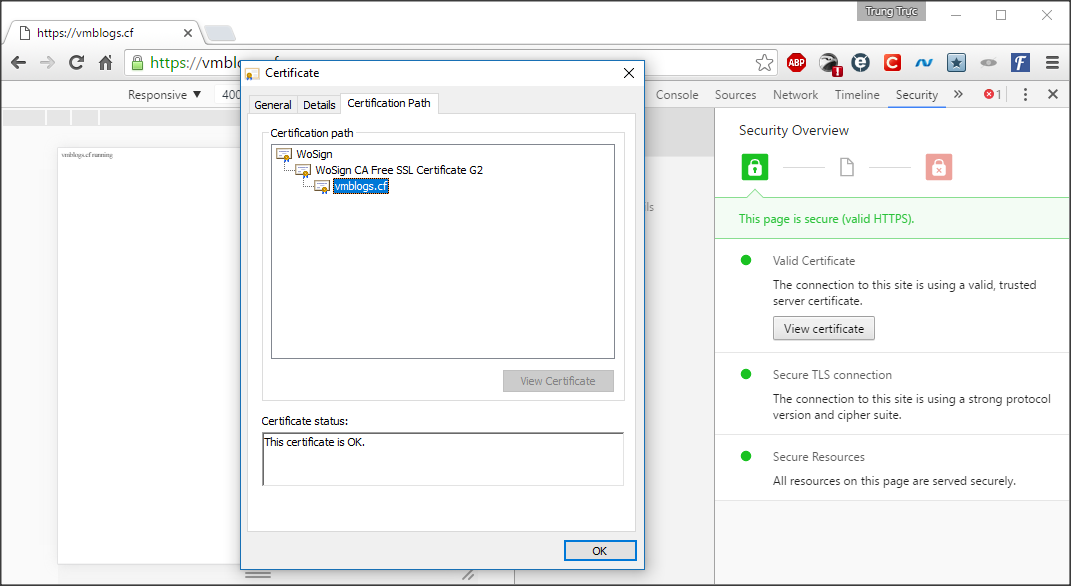Image resolution: width=1071 pixels, height=586 pixels.
Task: Open the Details certificate tab
Action: coord(319,105)
